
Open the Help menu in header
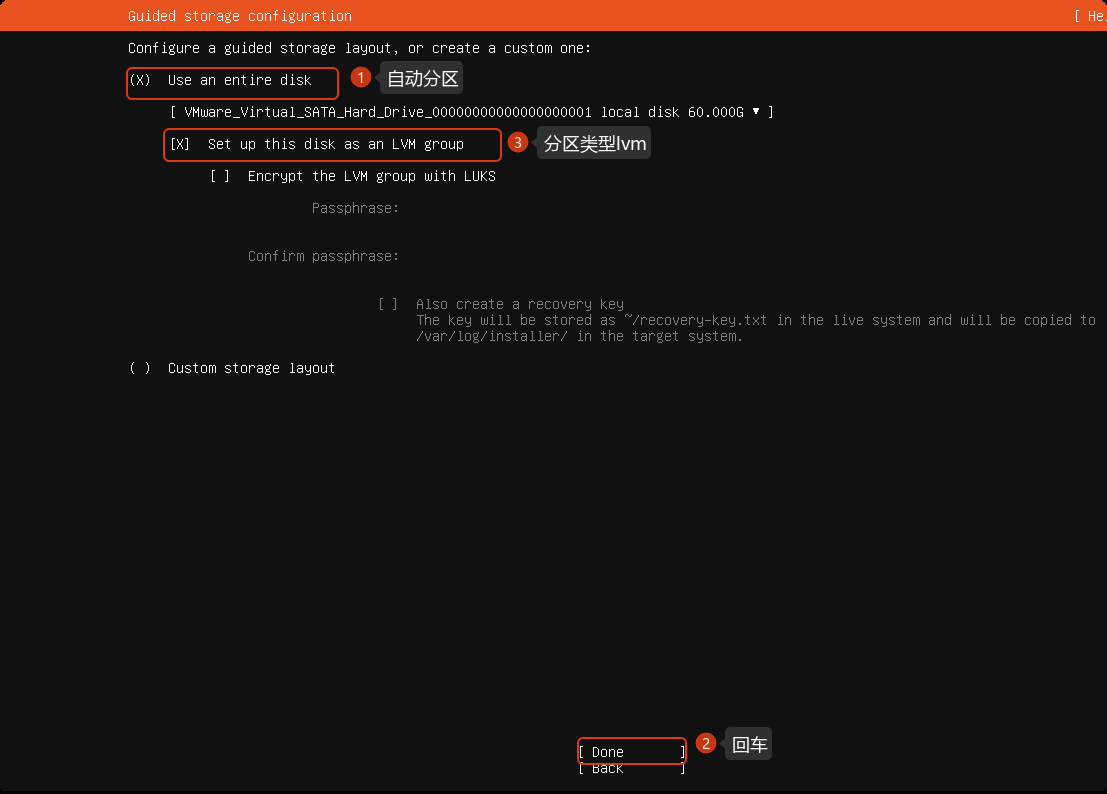(1089, 16)
